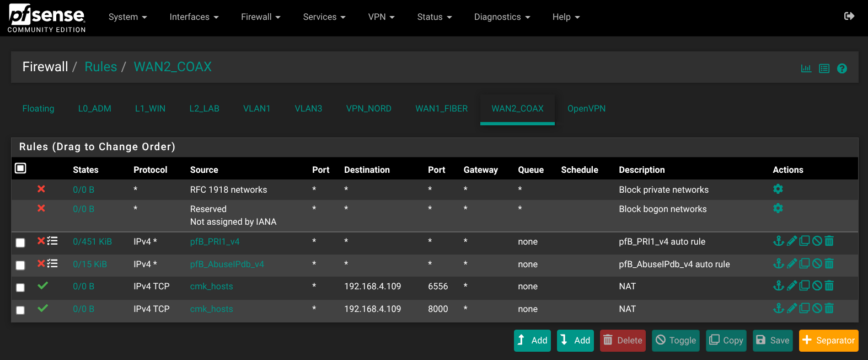Copy the pfB_PRI1_v4 auto rule
The image size is (868, 360).
click(804, 241)
